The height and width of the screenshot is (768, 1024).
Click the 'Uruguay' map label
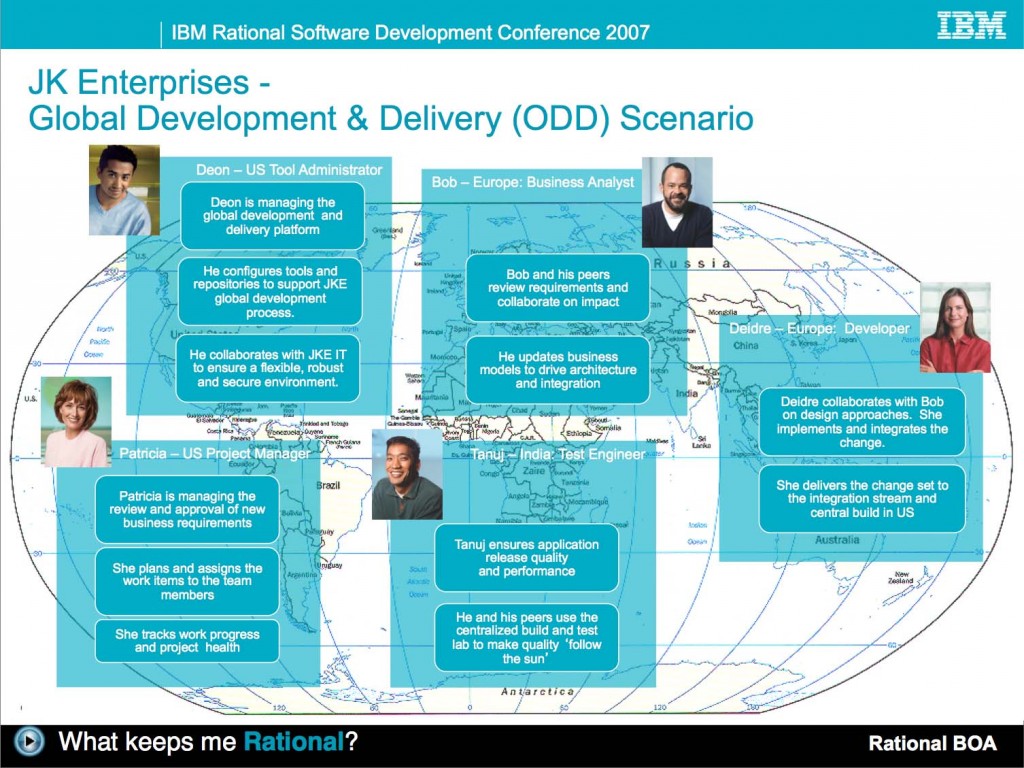[x=330, y=565]
